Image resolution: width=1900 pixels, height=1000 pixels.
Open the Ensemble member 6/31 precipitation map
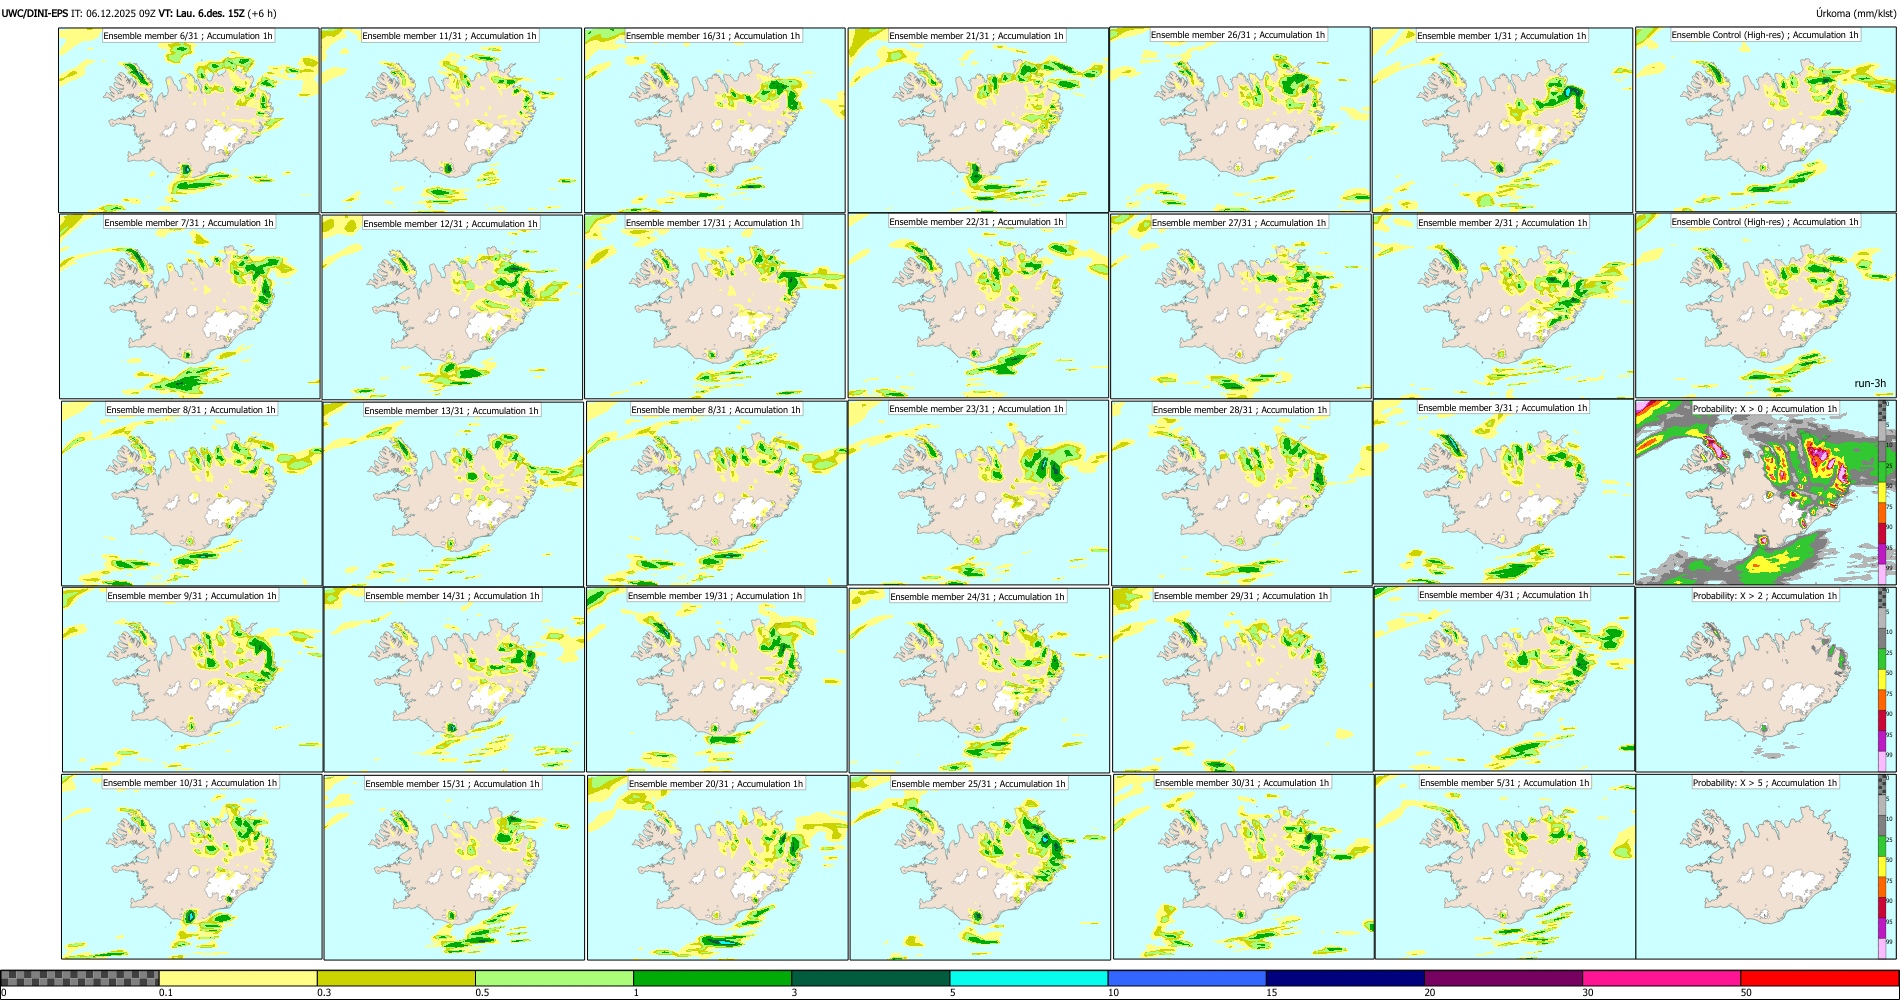pyautogui.click(x=189, y=120)
